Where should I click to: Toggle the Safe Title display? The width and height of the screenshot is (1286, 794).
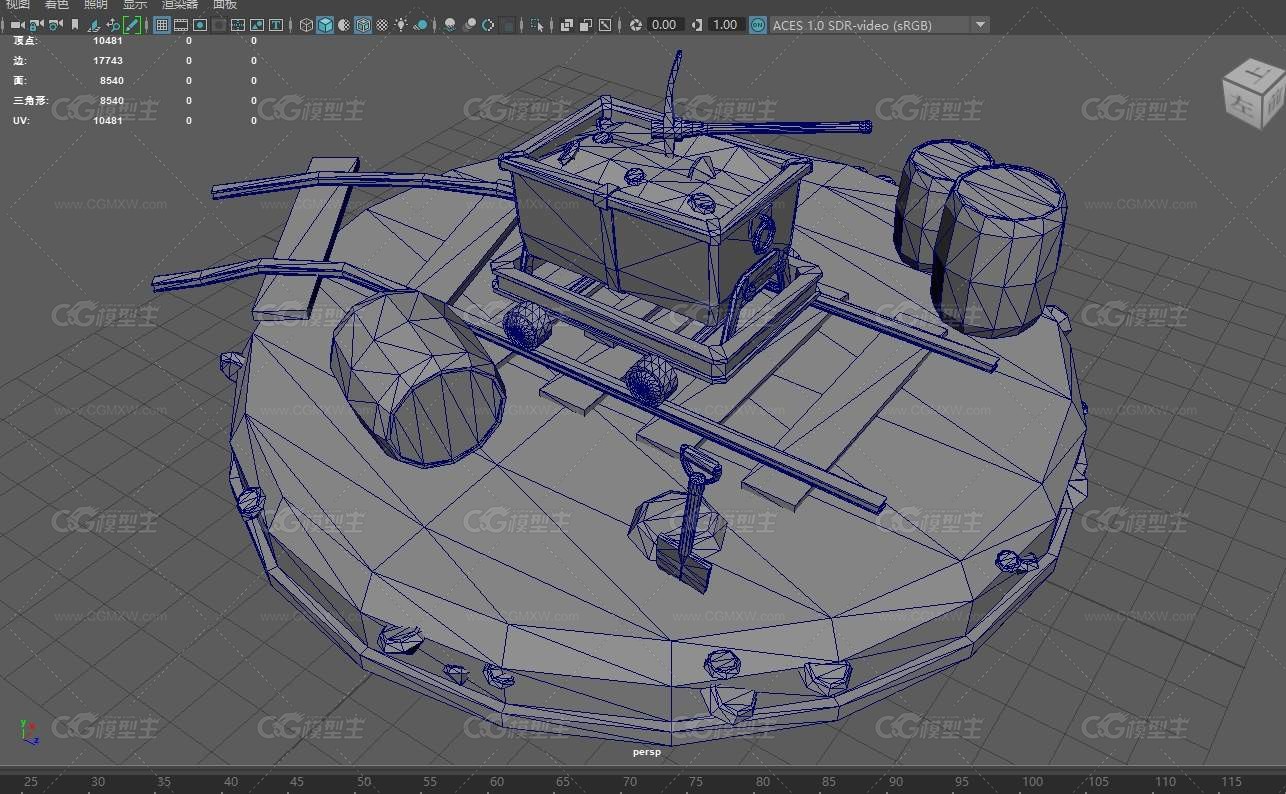276,25
